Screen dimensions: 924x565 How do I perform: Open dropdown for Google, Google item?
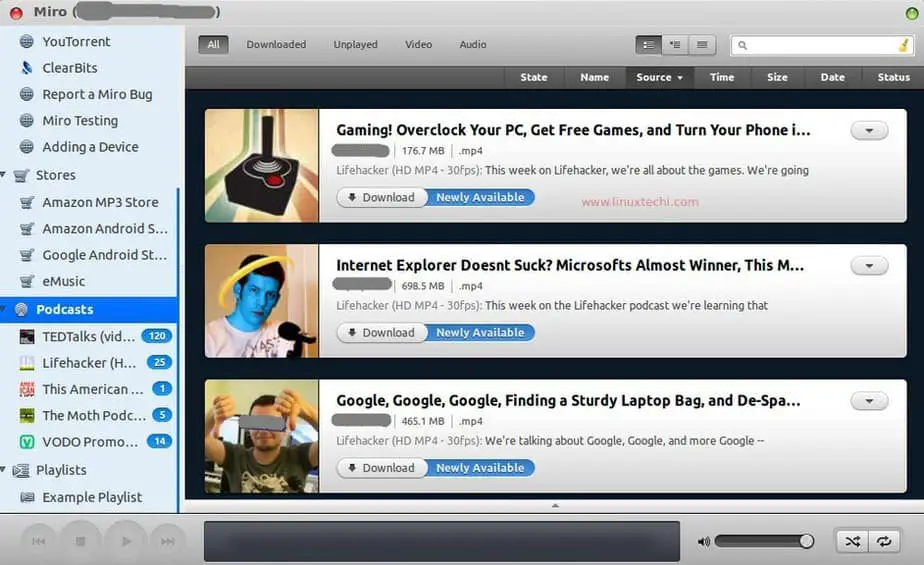tap(869, 401)
